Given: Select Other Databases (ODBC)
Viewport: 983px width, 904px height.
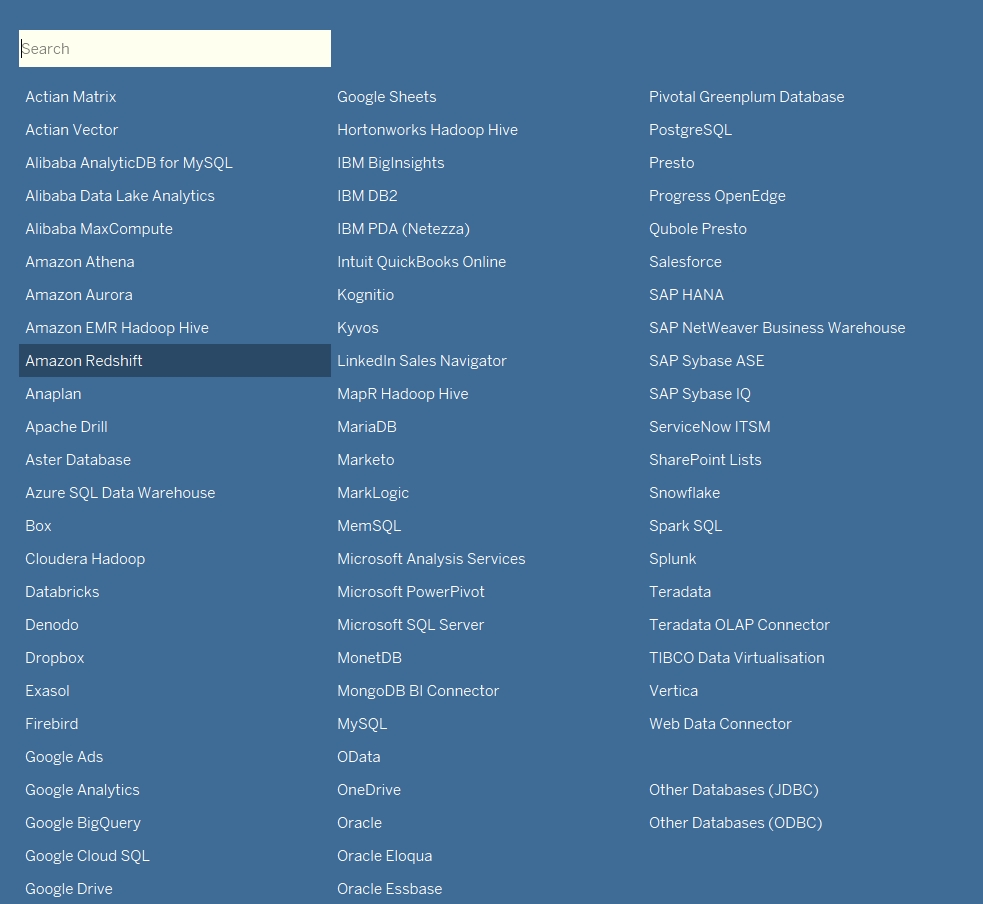Looking at the screenshot, I should [x=736, y=822].
